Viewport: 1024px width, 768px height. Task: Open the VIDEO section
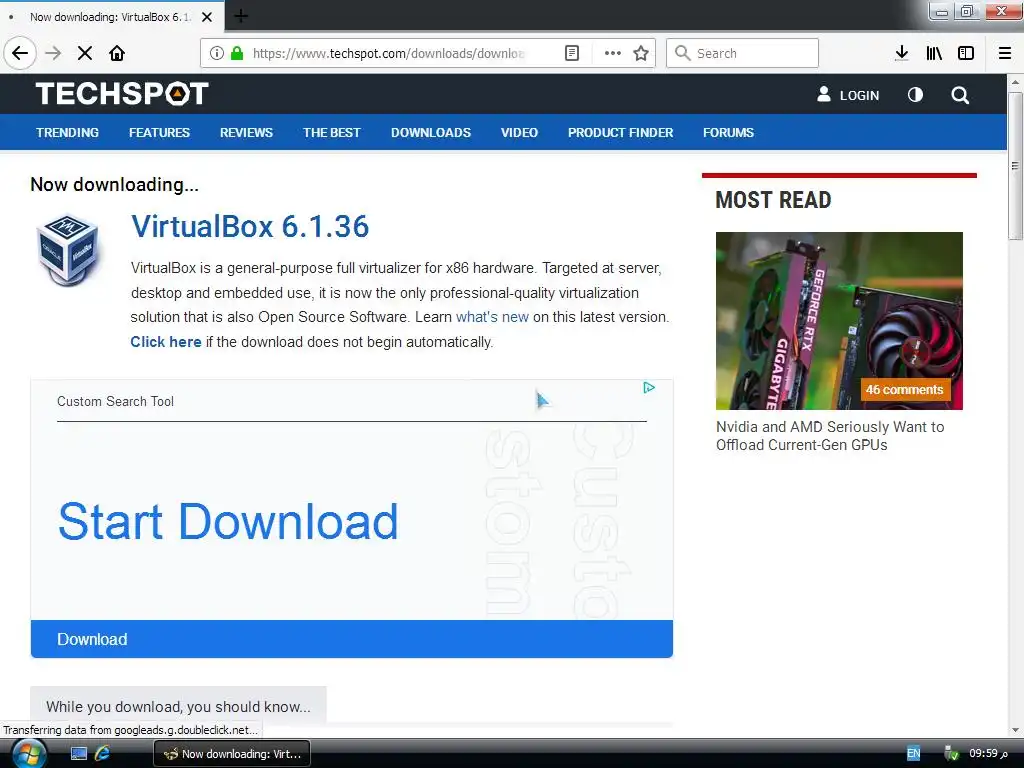click(519, 133)
